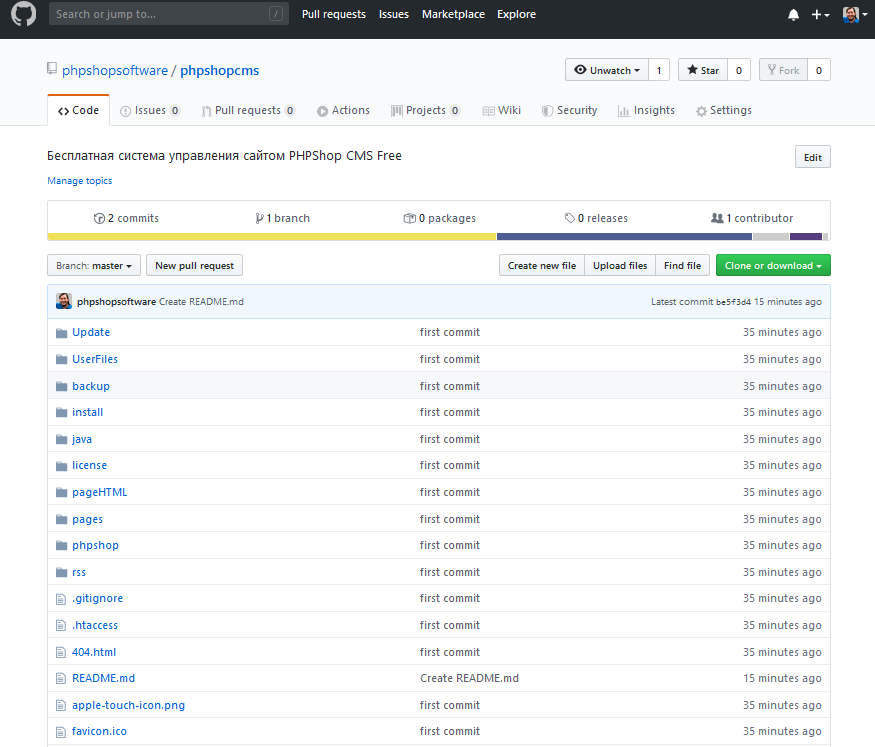875x747 pixels.
Task: Click the pages folder icon
Action: coord(61,519)
